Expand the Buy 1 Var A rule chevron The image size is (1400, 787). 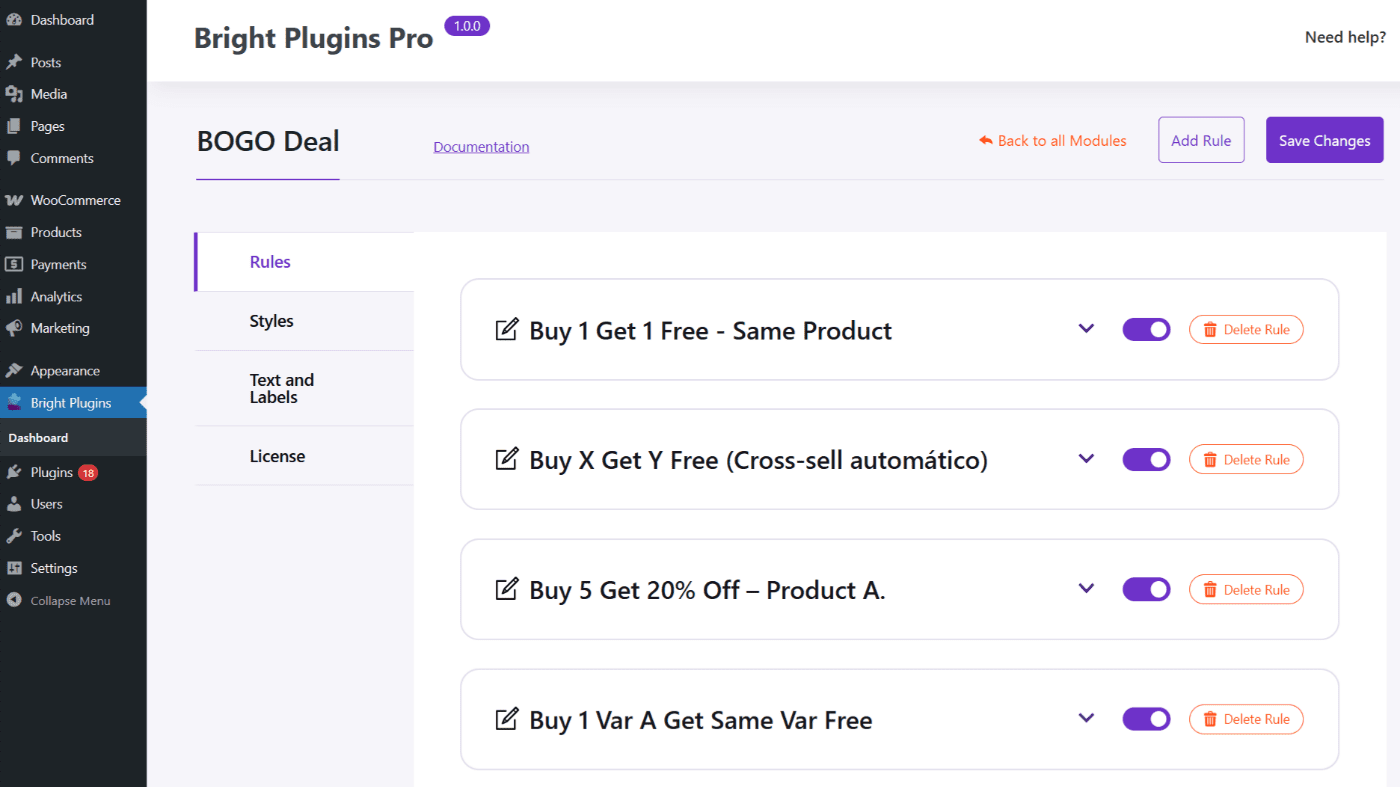[1087, 719]
